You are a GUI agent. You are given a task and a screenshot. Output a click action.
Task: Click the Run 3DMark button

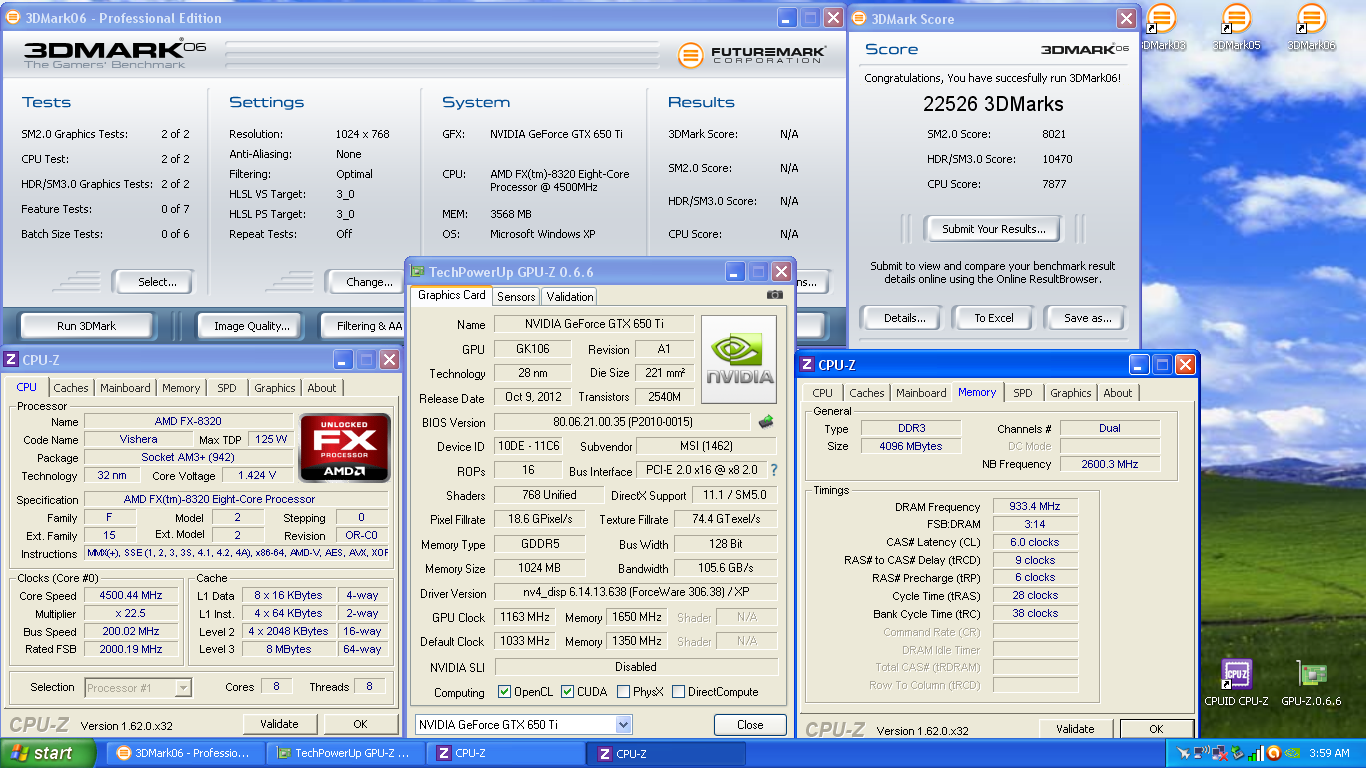[87, 326]
